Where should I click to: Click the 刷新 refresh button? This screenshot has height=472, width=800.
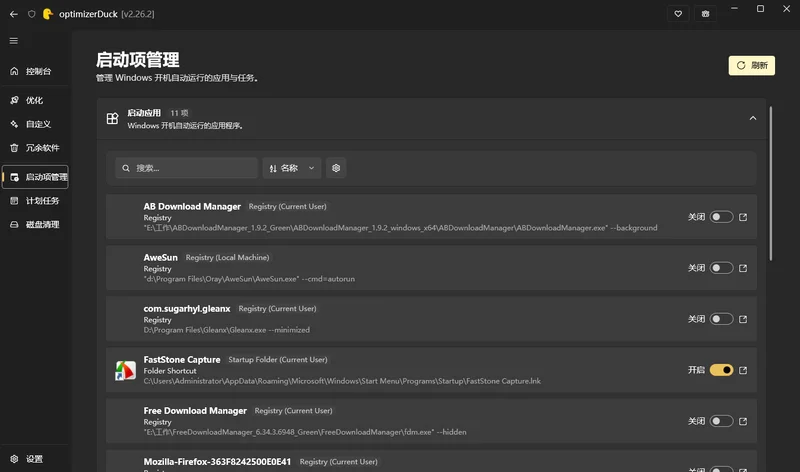752,65
